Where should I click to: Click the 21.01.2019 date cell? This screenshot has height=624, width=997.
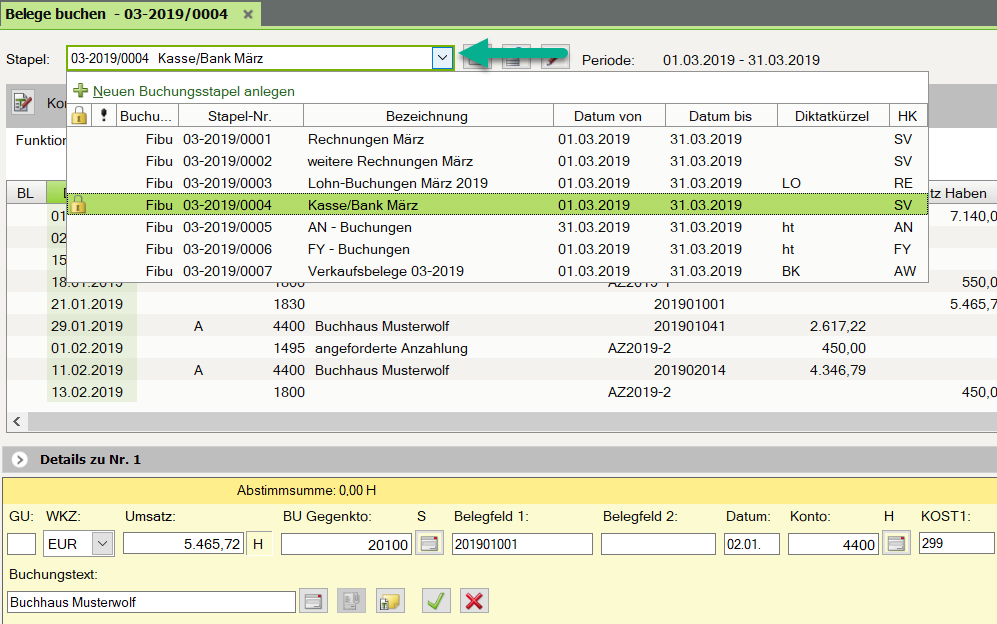point(87,304)
